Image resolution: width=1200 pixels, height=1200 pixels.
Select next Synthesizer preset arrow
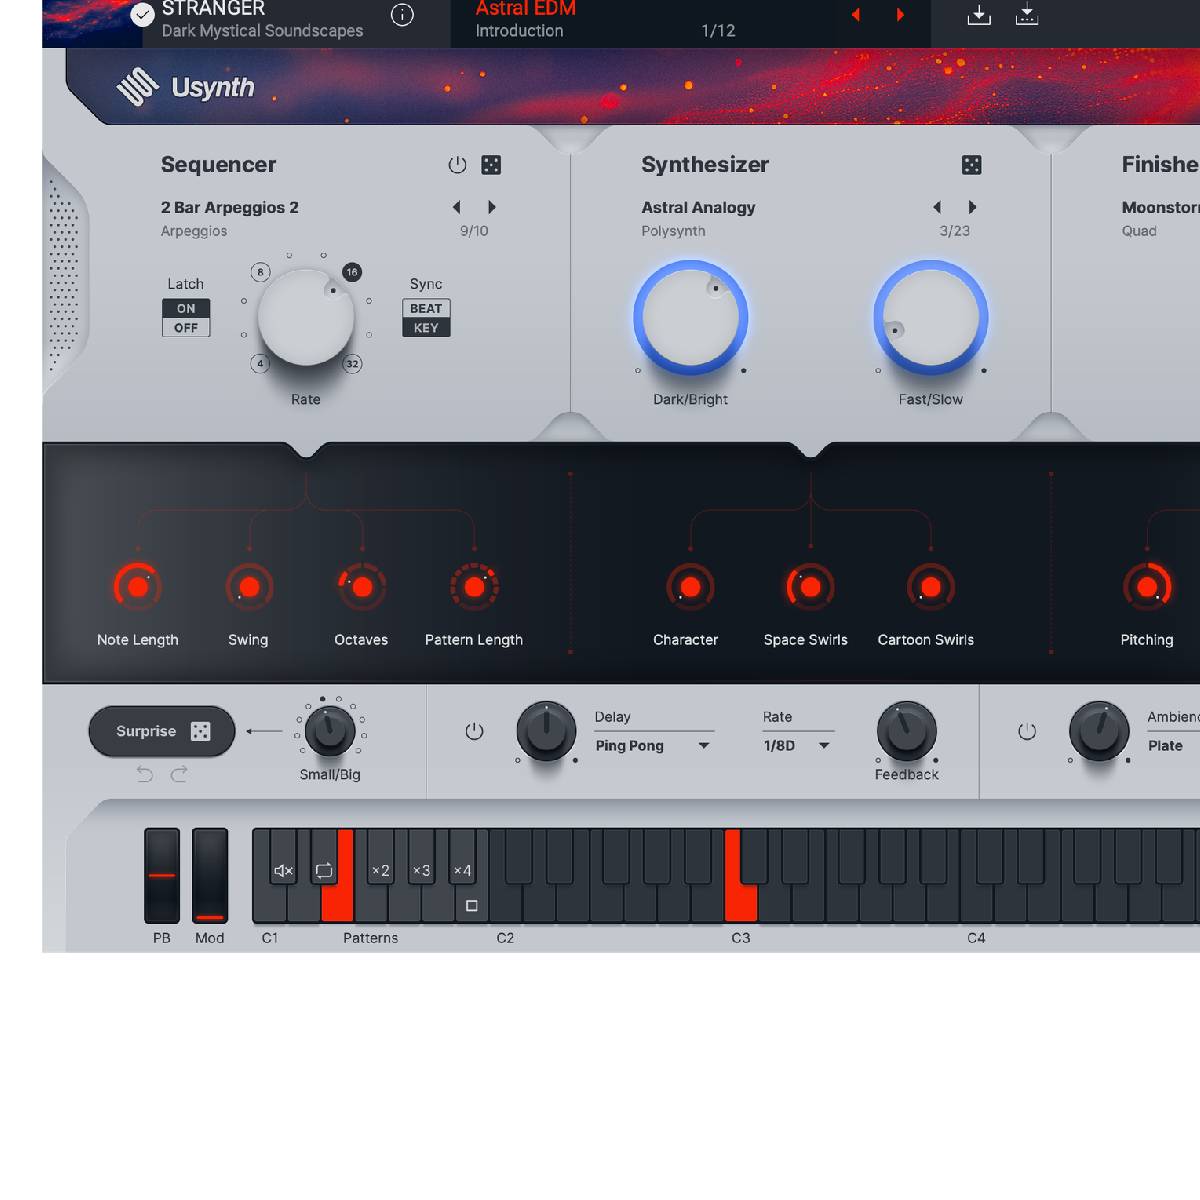coord(971,207)
